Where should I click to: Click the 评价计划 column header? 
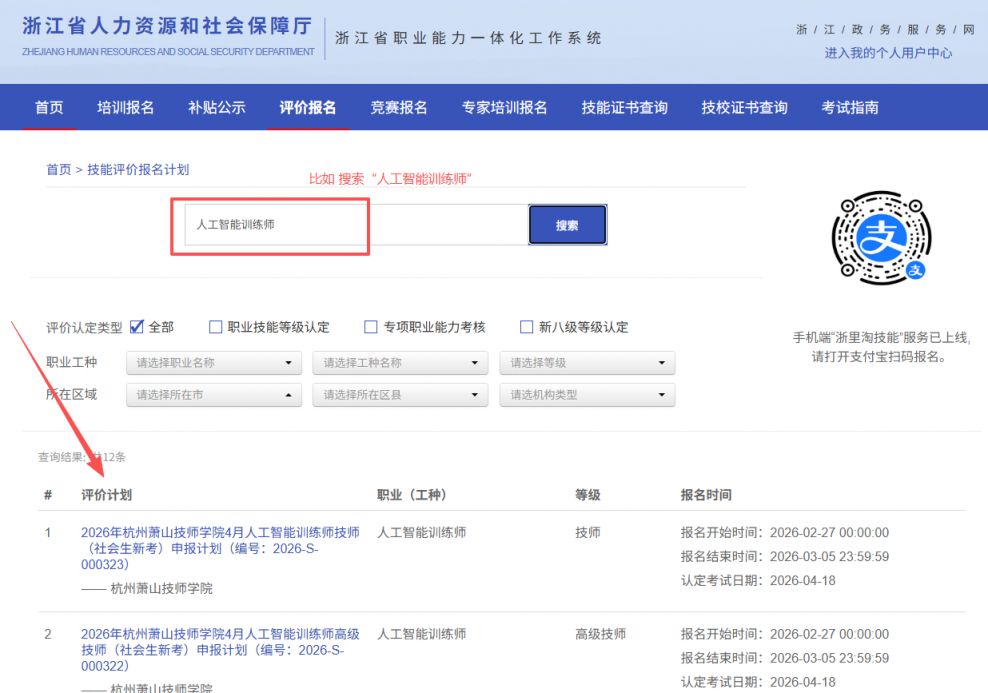click(x=106, y=495)
